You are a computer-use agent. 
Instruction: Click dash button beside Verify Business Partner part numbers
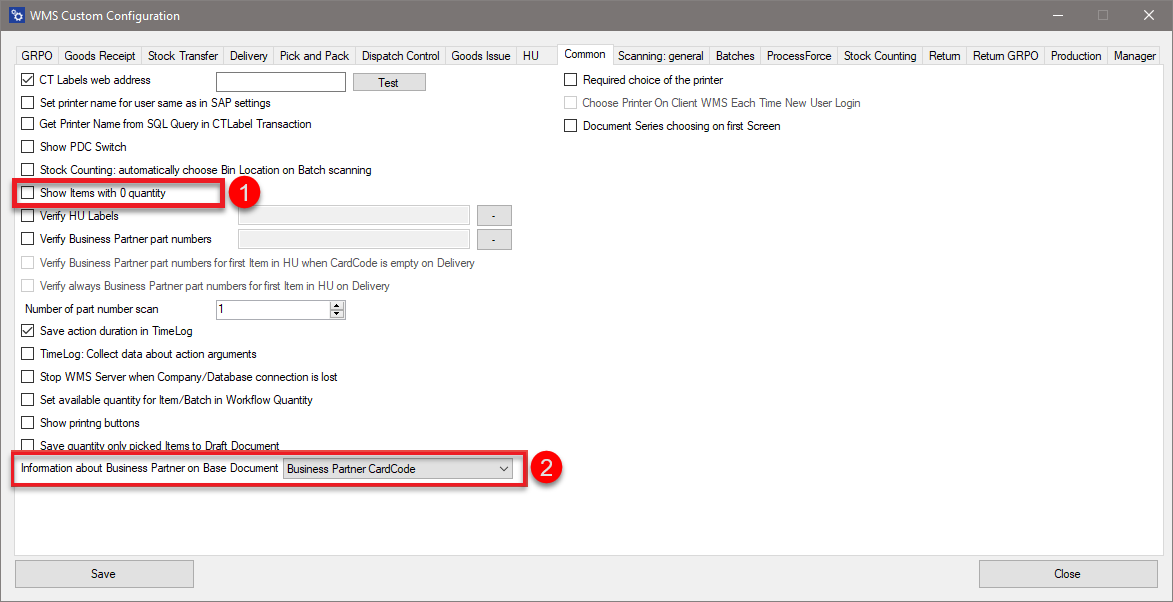pos(494,239)
